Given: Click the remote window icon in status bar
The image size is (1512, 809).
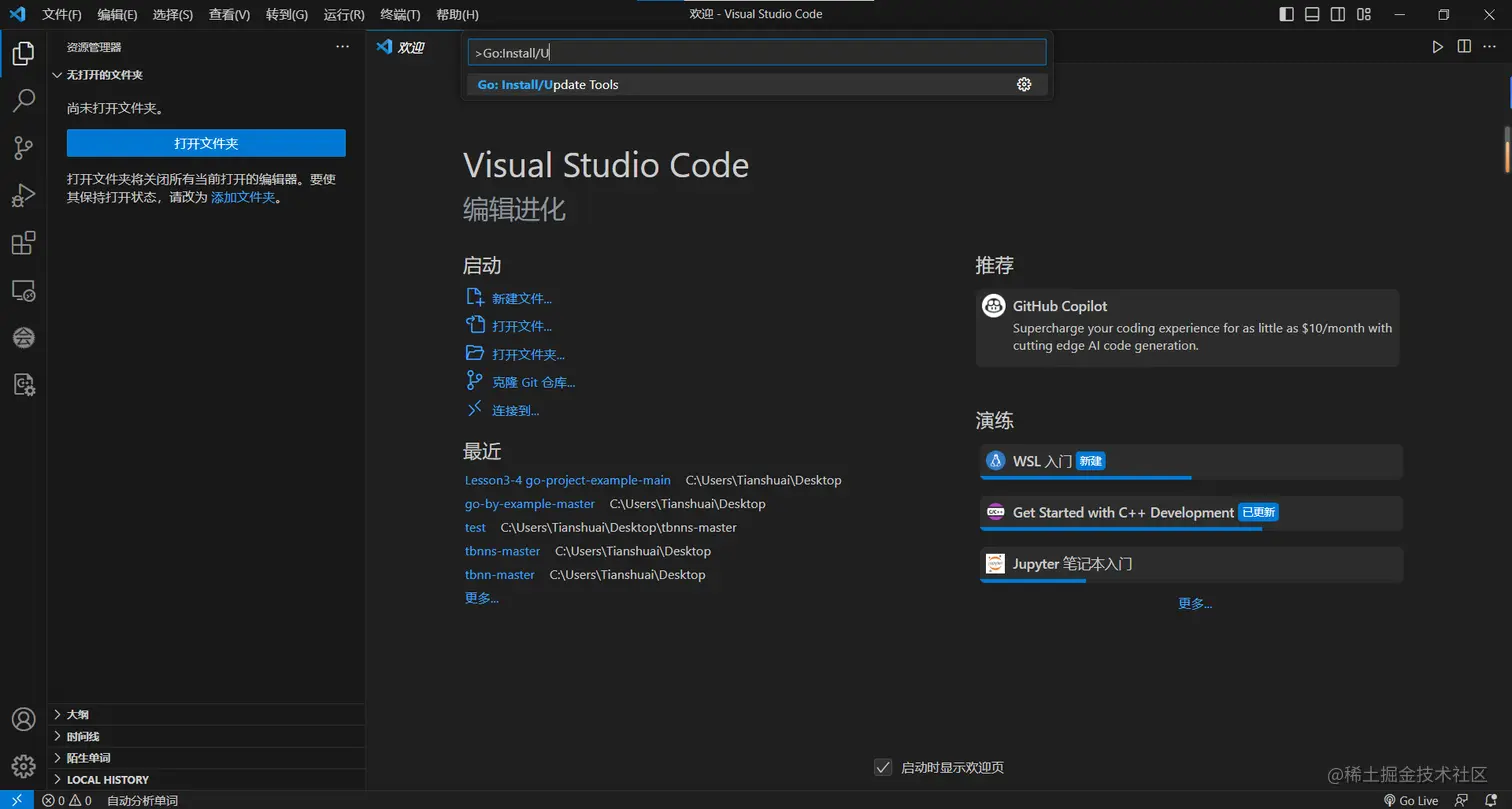Looking at the screenshot, I should coord(16,800).
